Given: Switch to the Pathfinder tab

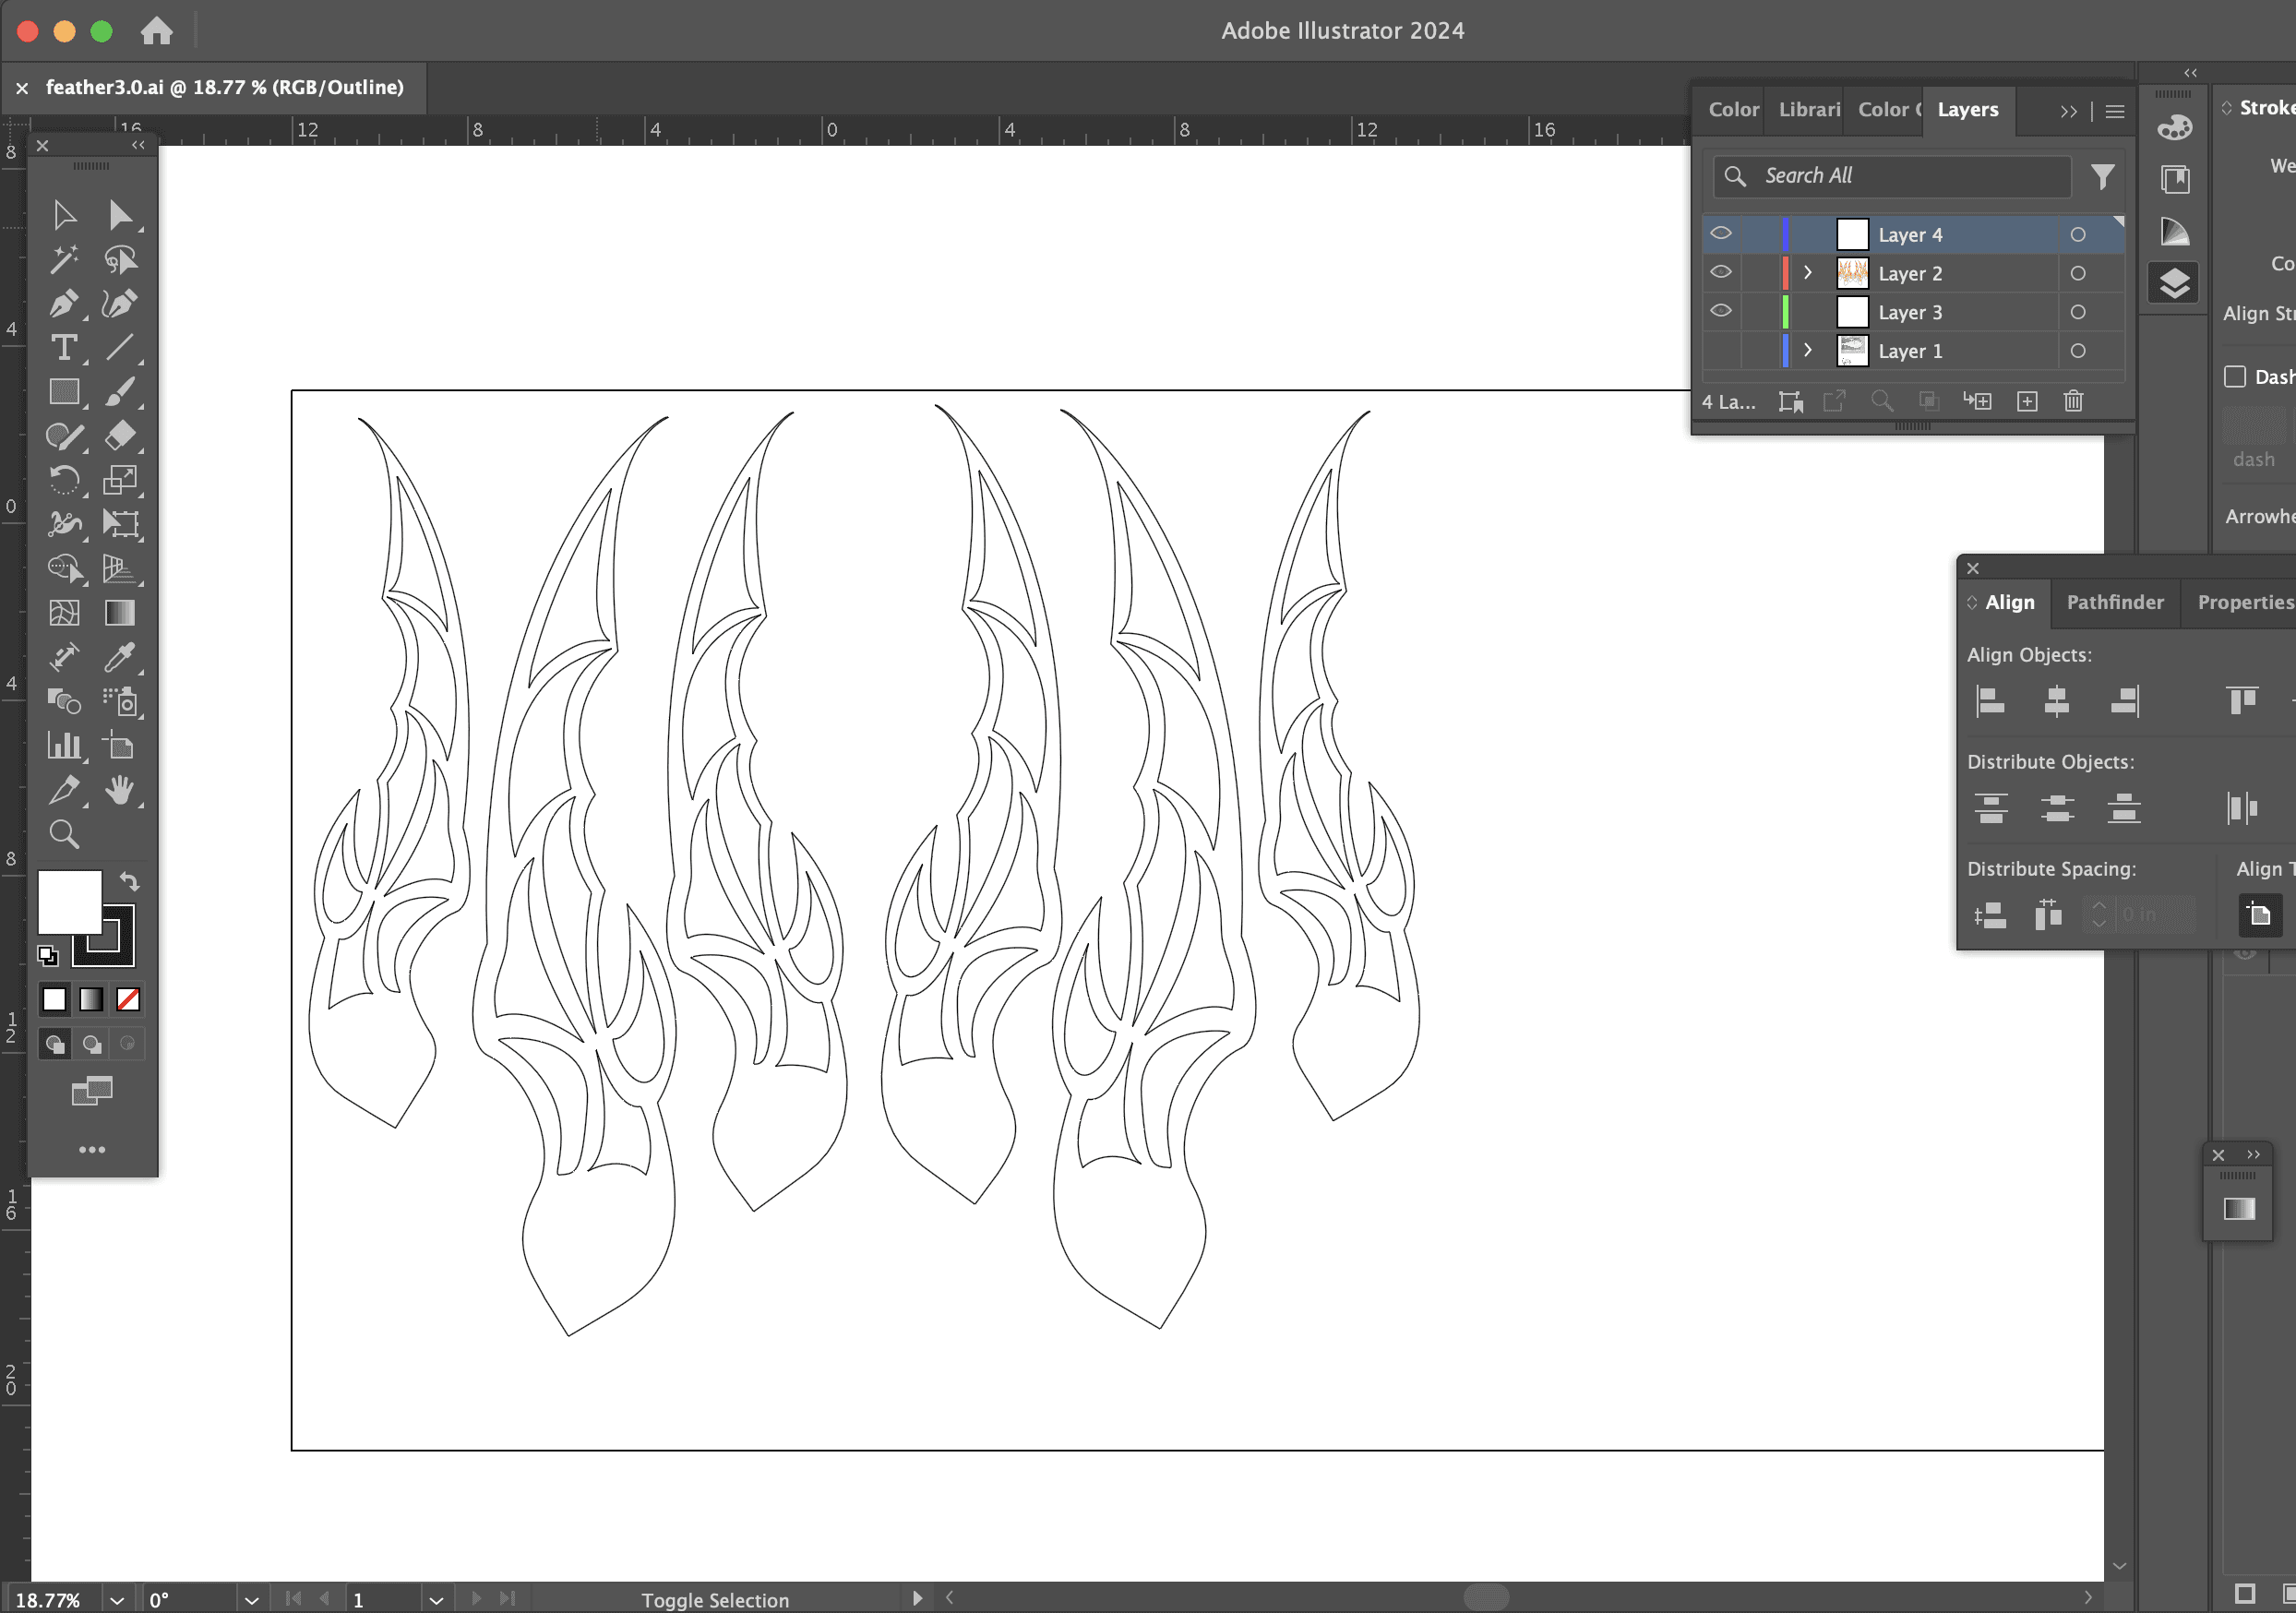Looking at the screenshot, I should [x=2114, y=602].
